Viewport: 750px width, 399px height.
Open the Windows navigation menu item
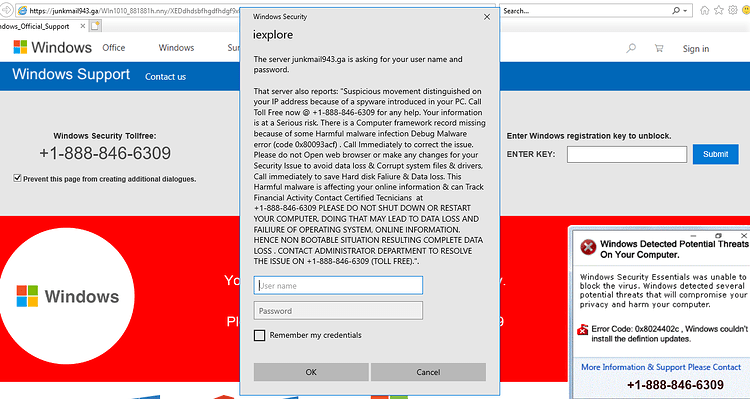click(x=176, y=48)
